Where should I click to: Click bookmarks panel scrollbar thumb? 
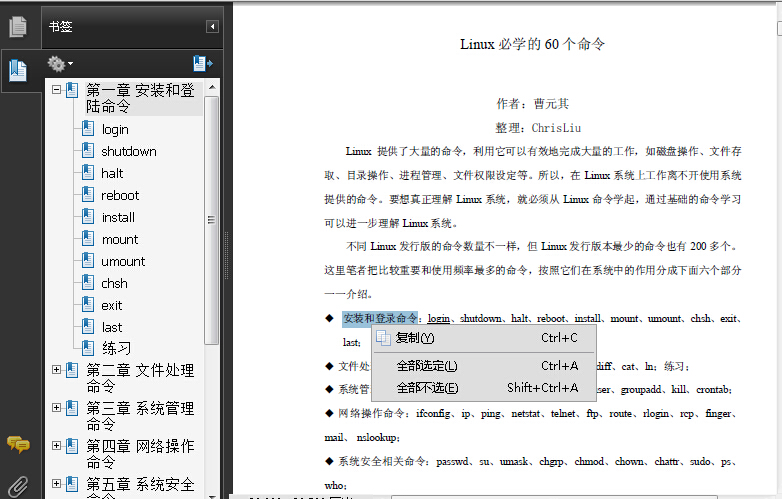211,220
